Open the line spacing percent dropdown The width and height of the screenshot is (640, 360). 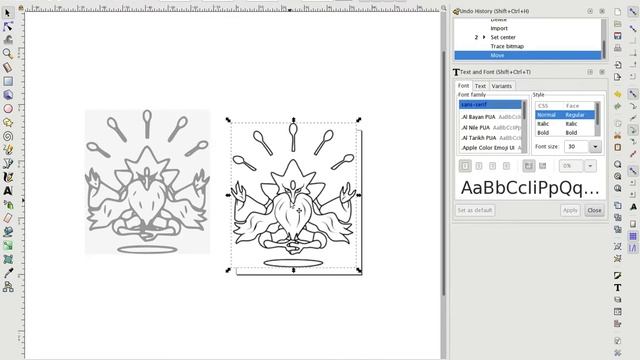590,166
